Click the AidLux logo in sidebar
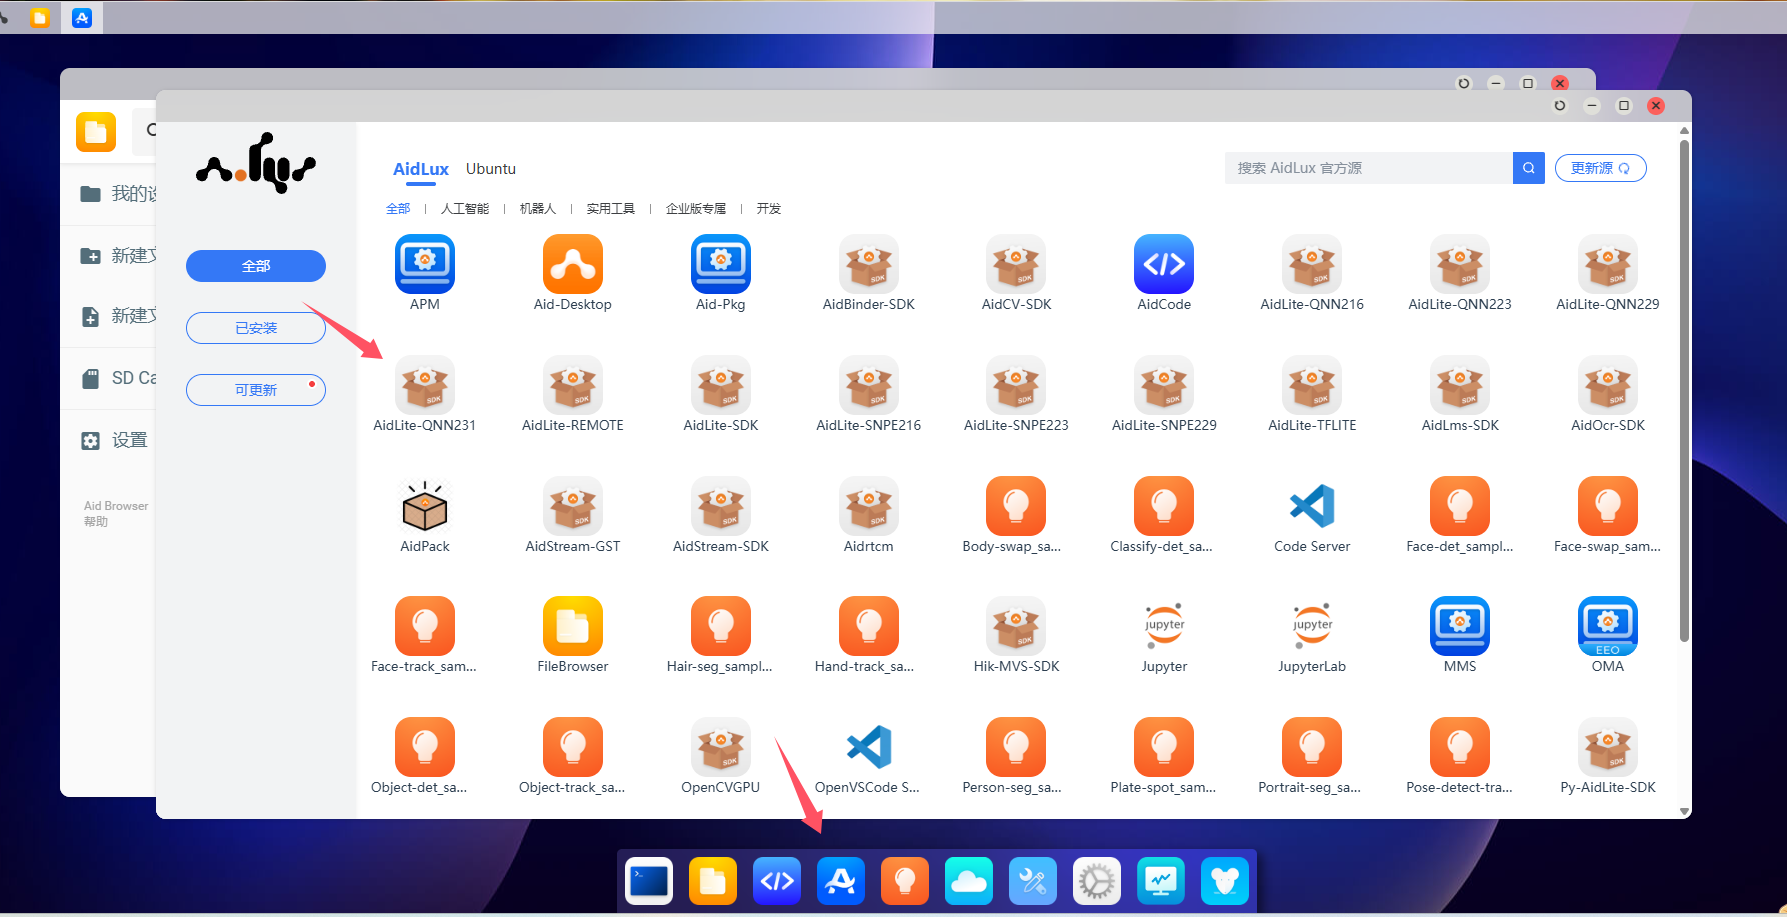This screenshot has width=1787, height=917. 256,163
